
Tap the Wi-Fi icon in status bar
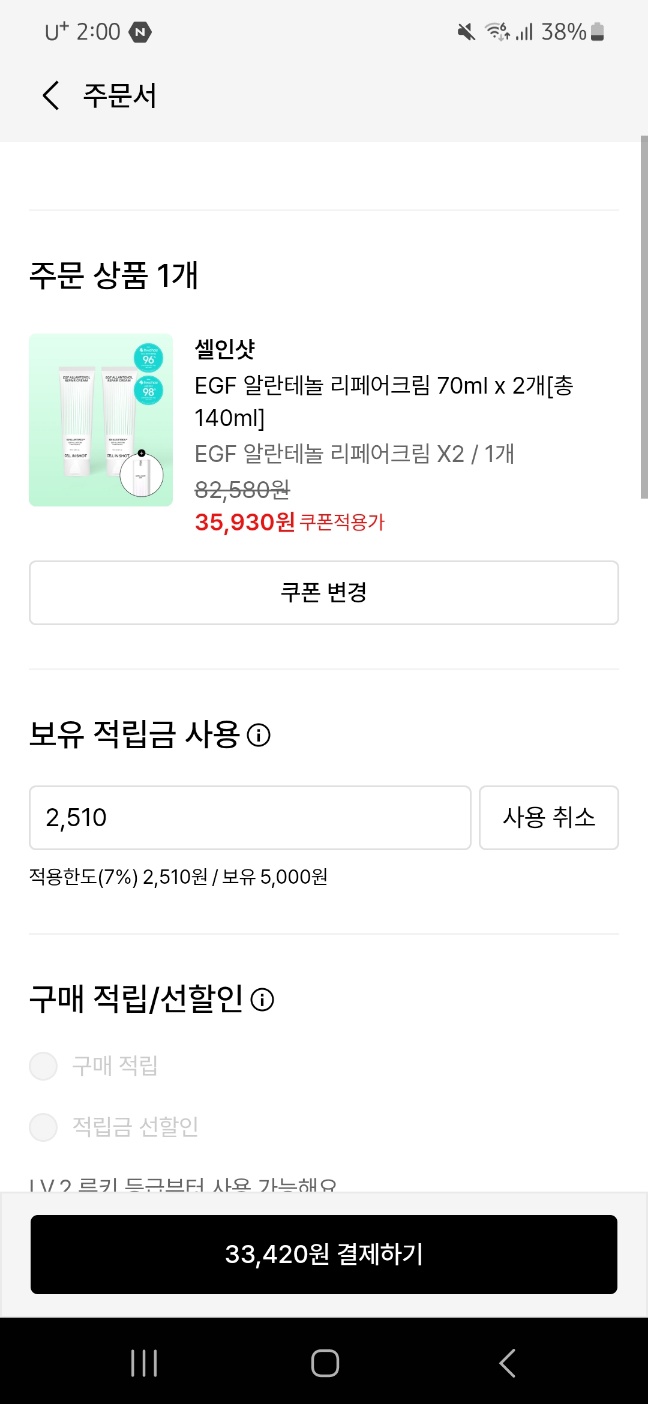tap(496, 32)
